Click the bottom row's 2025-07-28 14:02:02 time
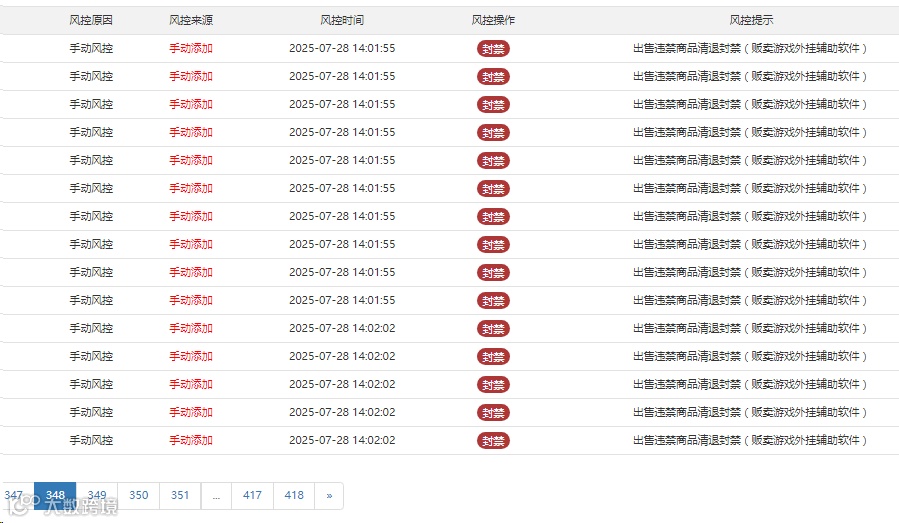 [x=342, y=440]
